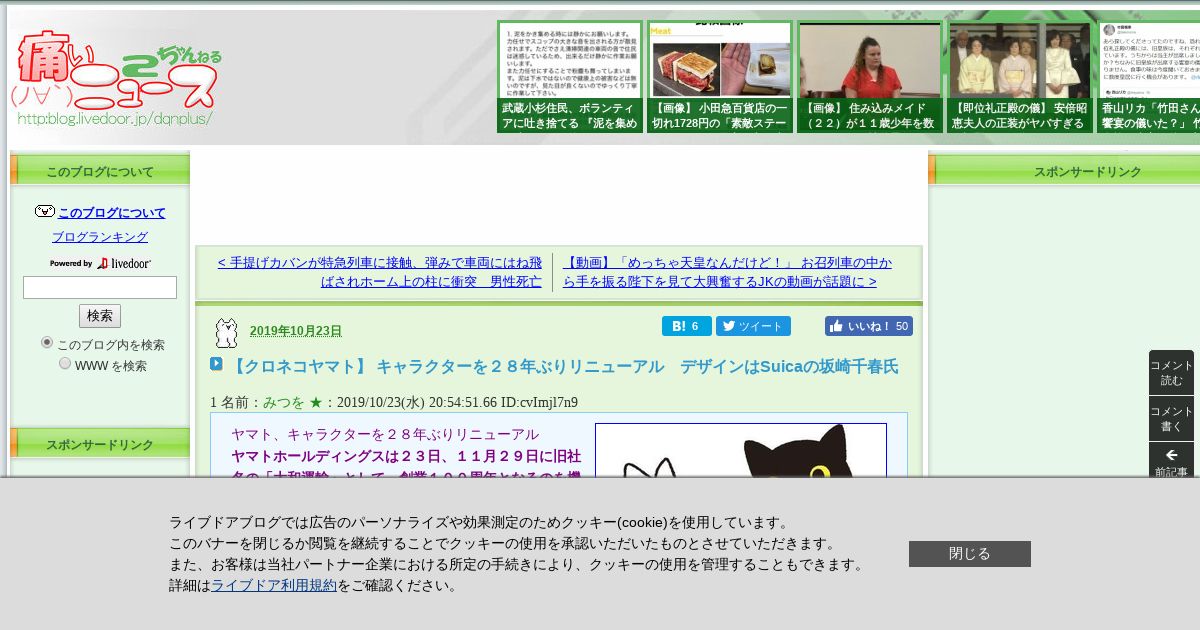Click the Facebook いいね！ 50 button
The image size is (1200, 630).
pyautogui.click(x=869, y=326)
